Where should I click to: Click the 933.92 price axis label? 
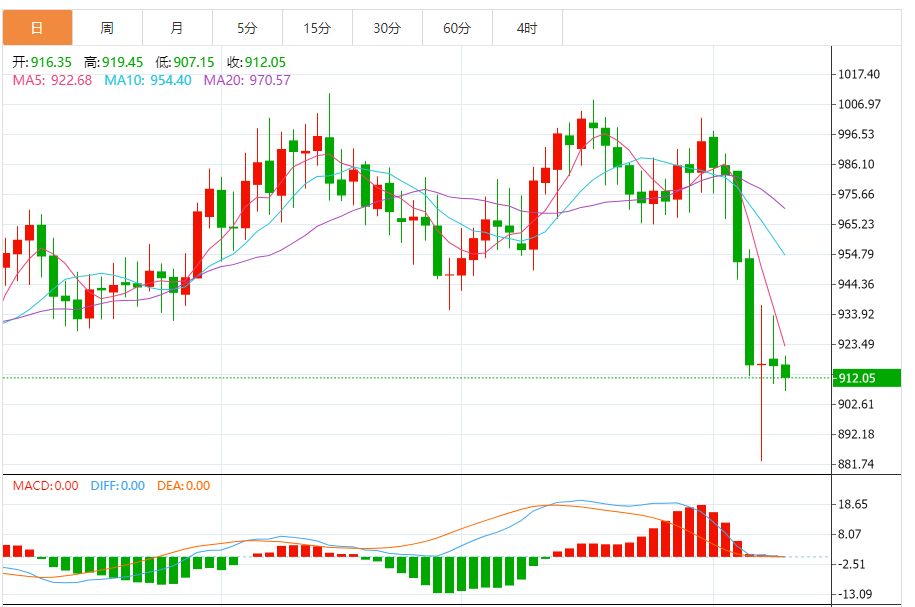[x=856, y=315]
